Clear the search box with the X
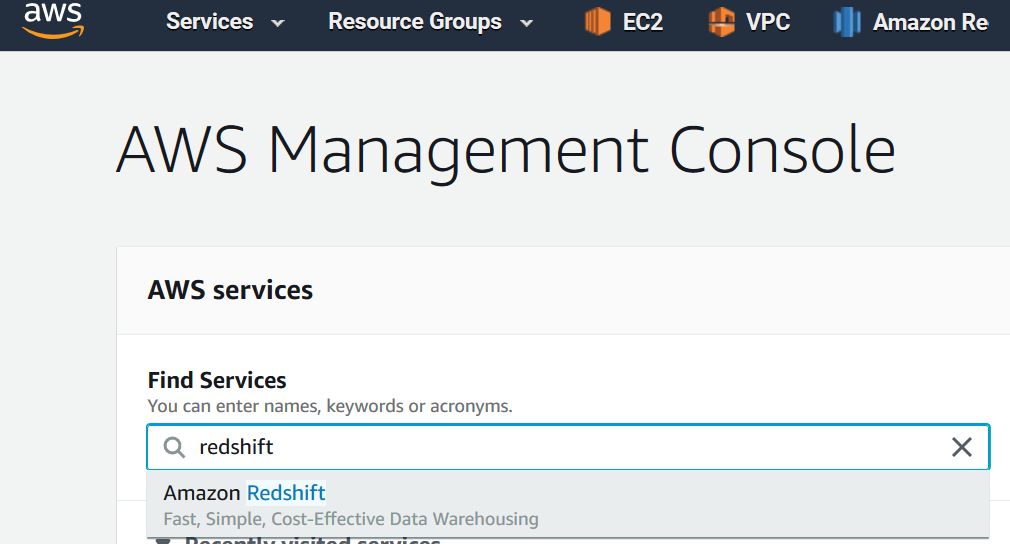Screen dimensions: 1010x544 click(961, 447)
